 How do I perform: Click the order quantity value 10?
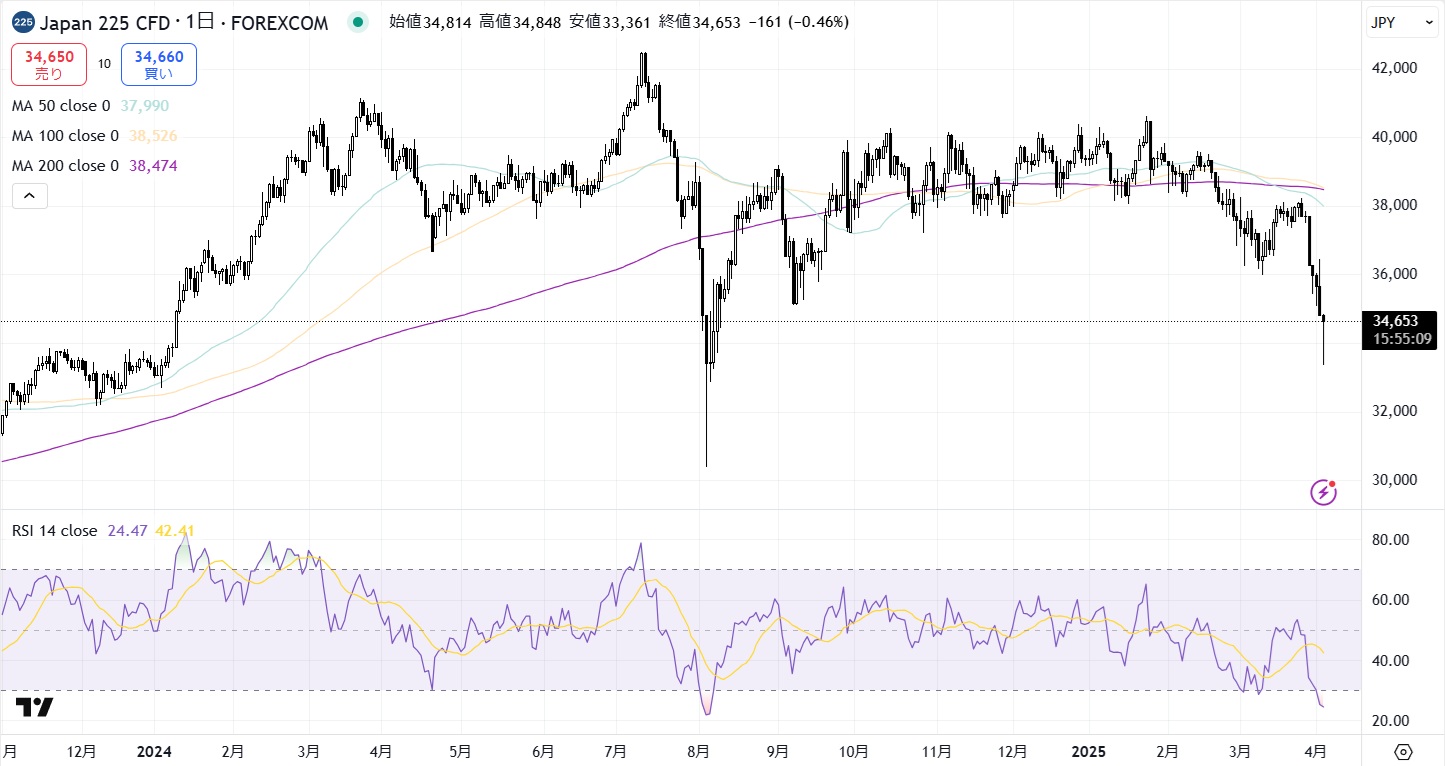click(x=104, y=64)
